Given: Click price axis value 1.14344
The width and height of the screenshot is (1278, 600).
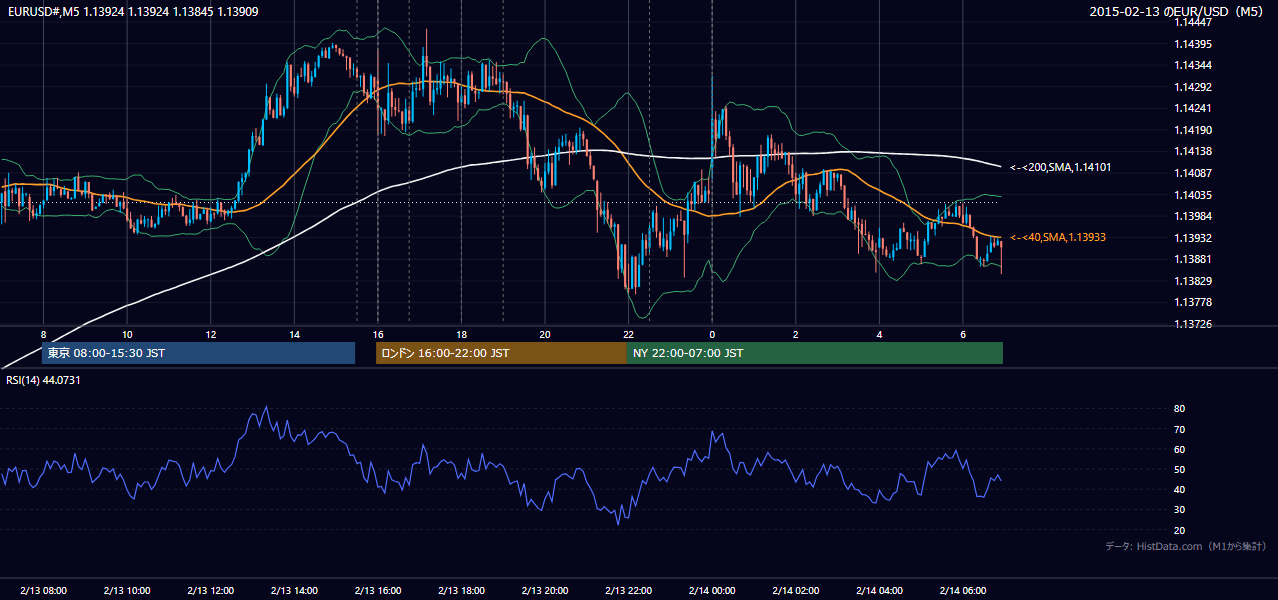Looking at the screenshot, I should click(1195, 65).
